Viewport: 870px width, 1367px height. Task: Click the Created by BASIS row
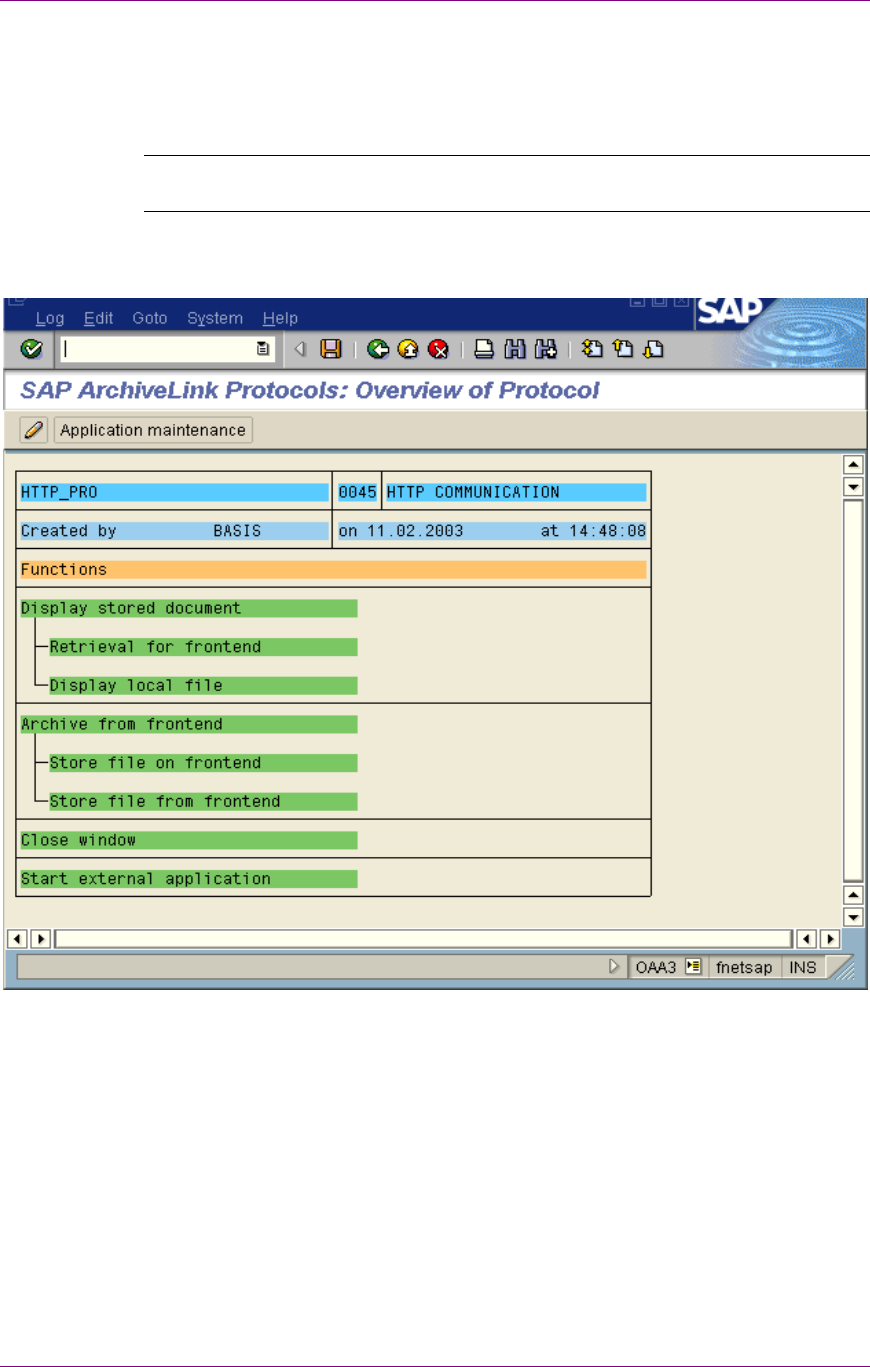[174, 531]
